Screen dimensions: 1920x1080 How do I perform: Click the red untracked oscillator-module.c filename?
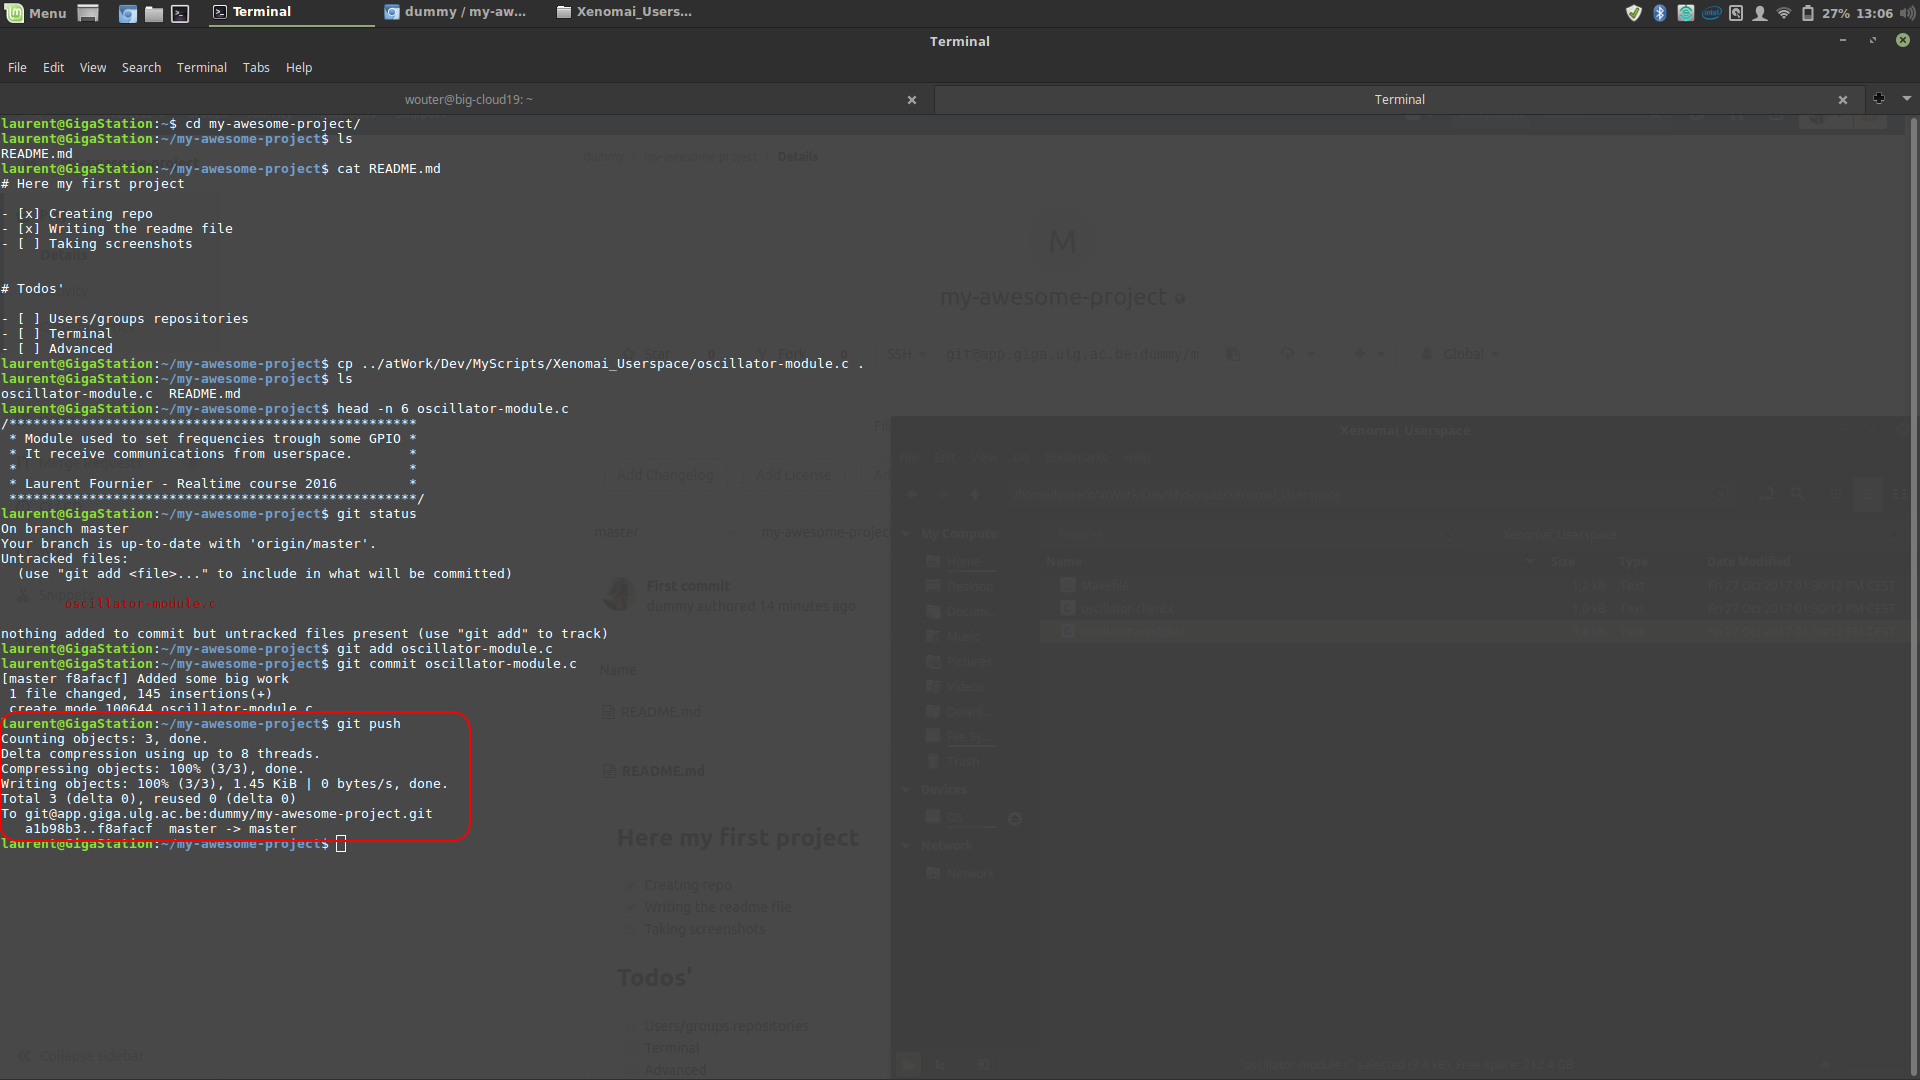click(140, 604)
